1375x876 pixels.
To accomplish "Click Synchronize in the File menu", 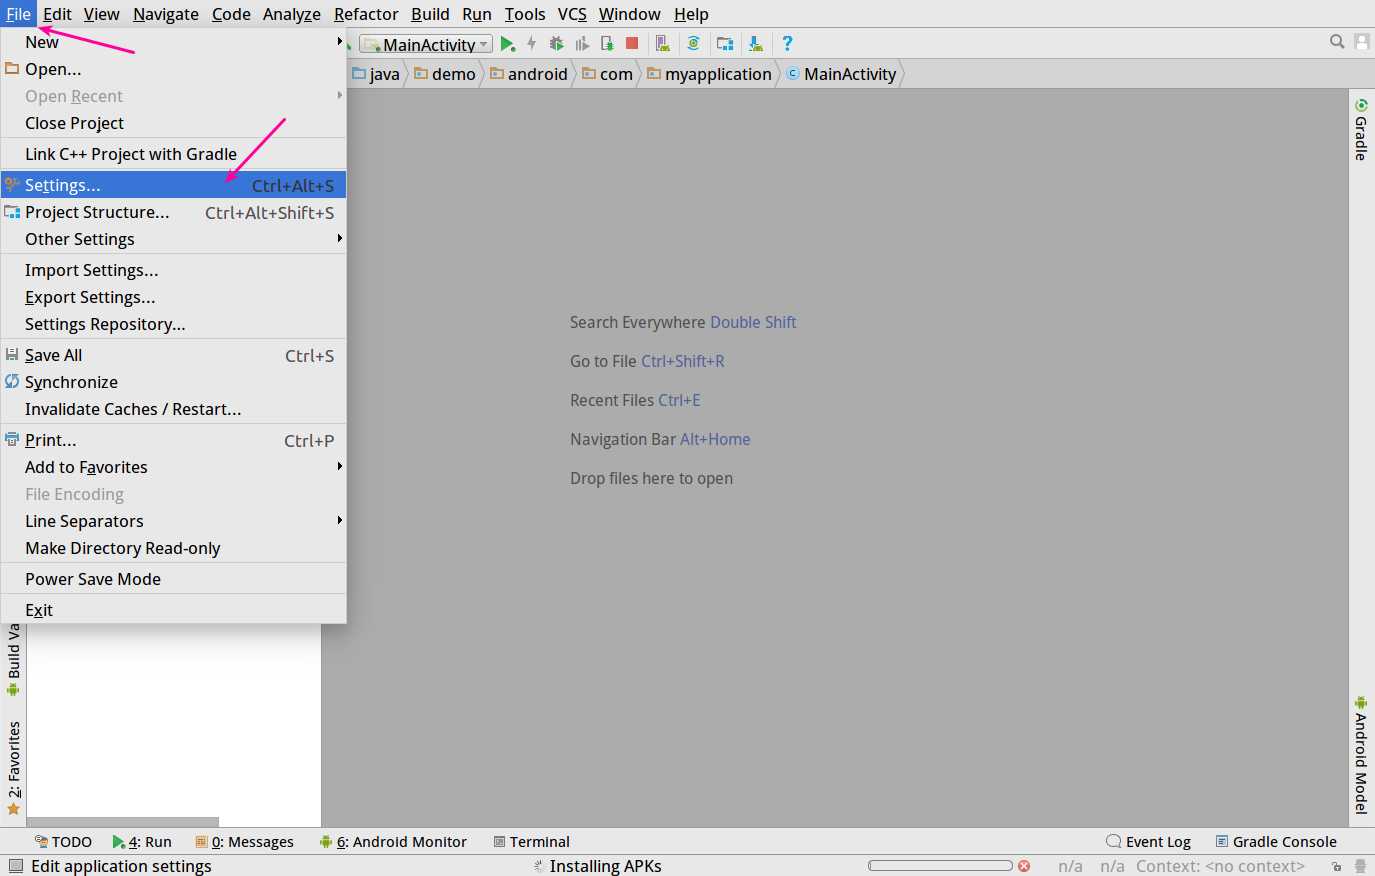I will pyautogui.click(x=173, y=382).
